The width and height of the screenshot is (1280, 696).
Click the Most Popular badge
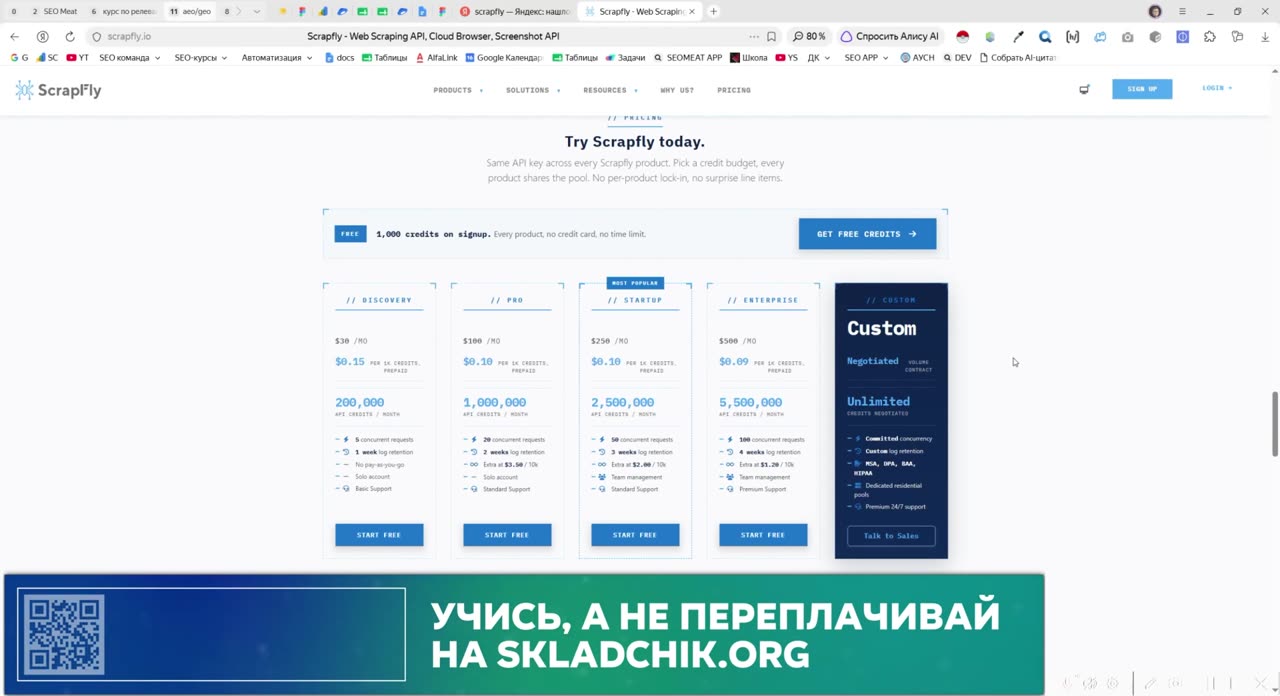634,283
